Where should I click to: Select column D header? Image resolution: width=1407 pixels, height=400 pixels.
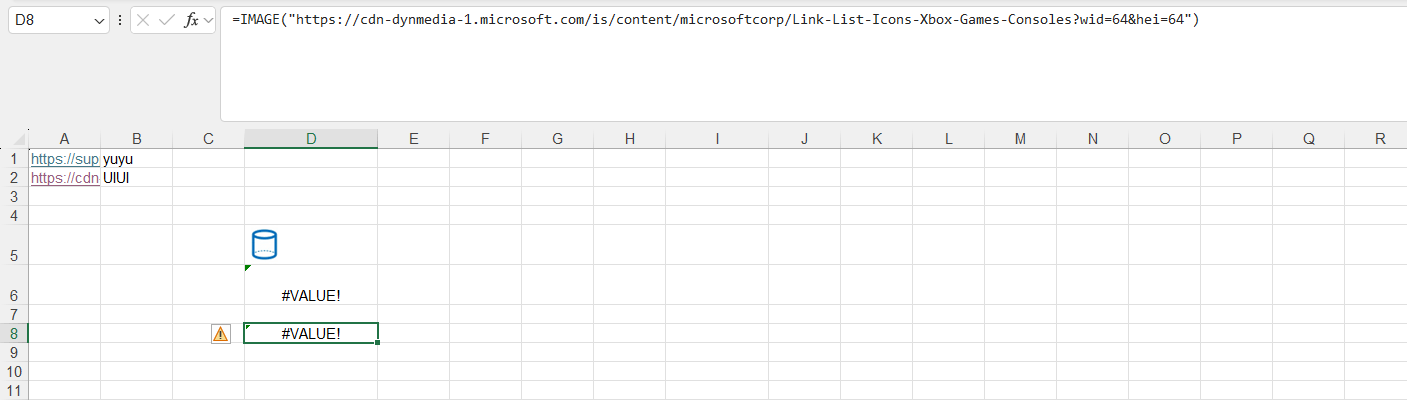click(x=311, y=139)
